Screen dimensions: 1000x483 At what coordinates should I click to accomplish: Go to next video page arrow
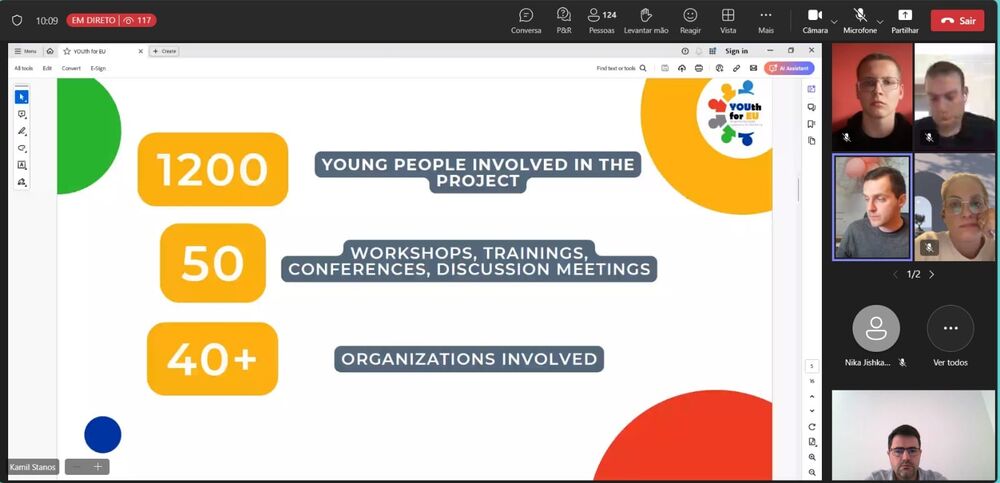pos(932,274)
